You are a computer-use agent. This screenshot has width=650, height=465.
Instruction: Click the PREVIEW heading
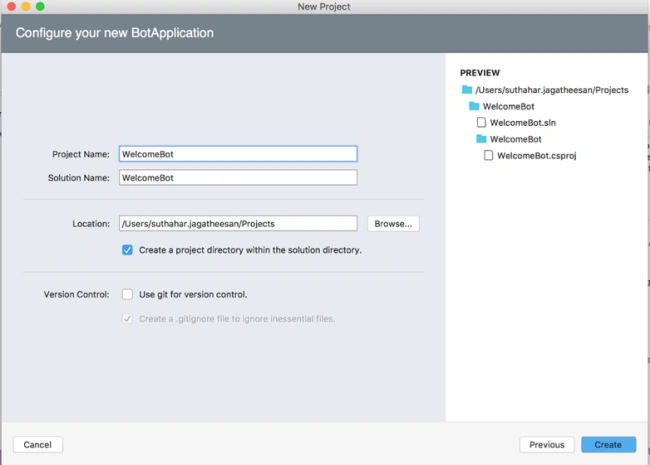[x=480, y=73]
